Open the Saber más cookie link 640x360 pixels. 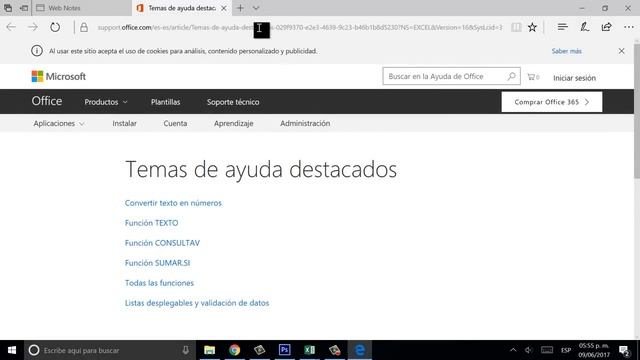click(567, 51)
